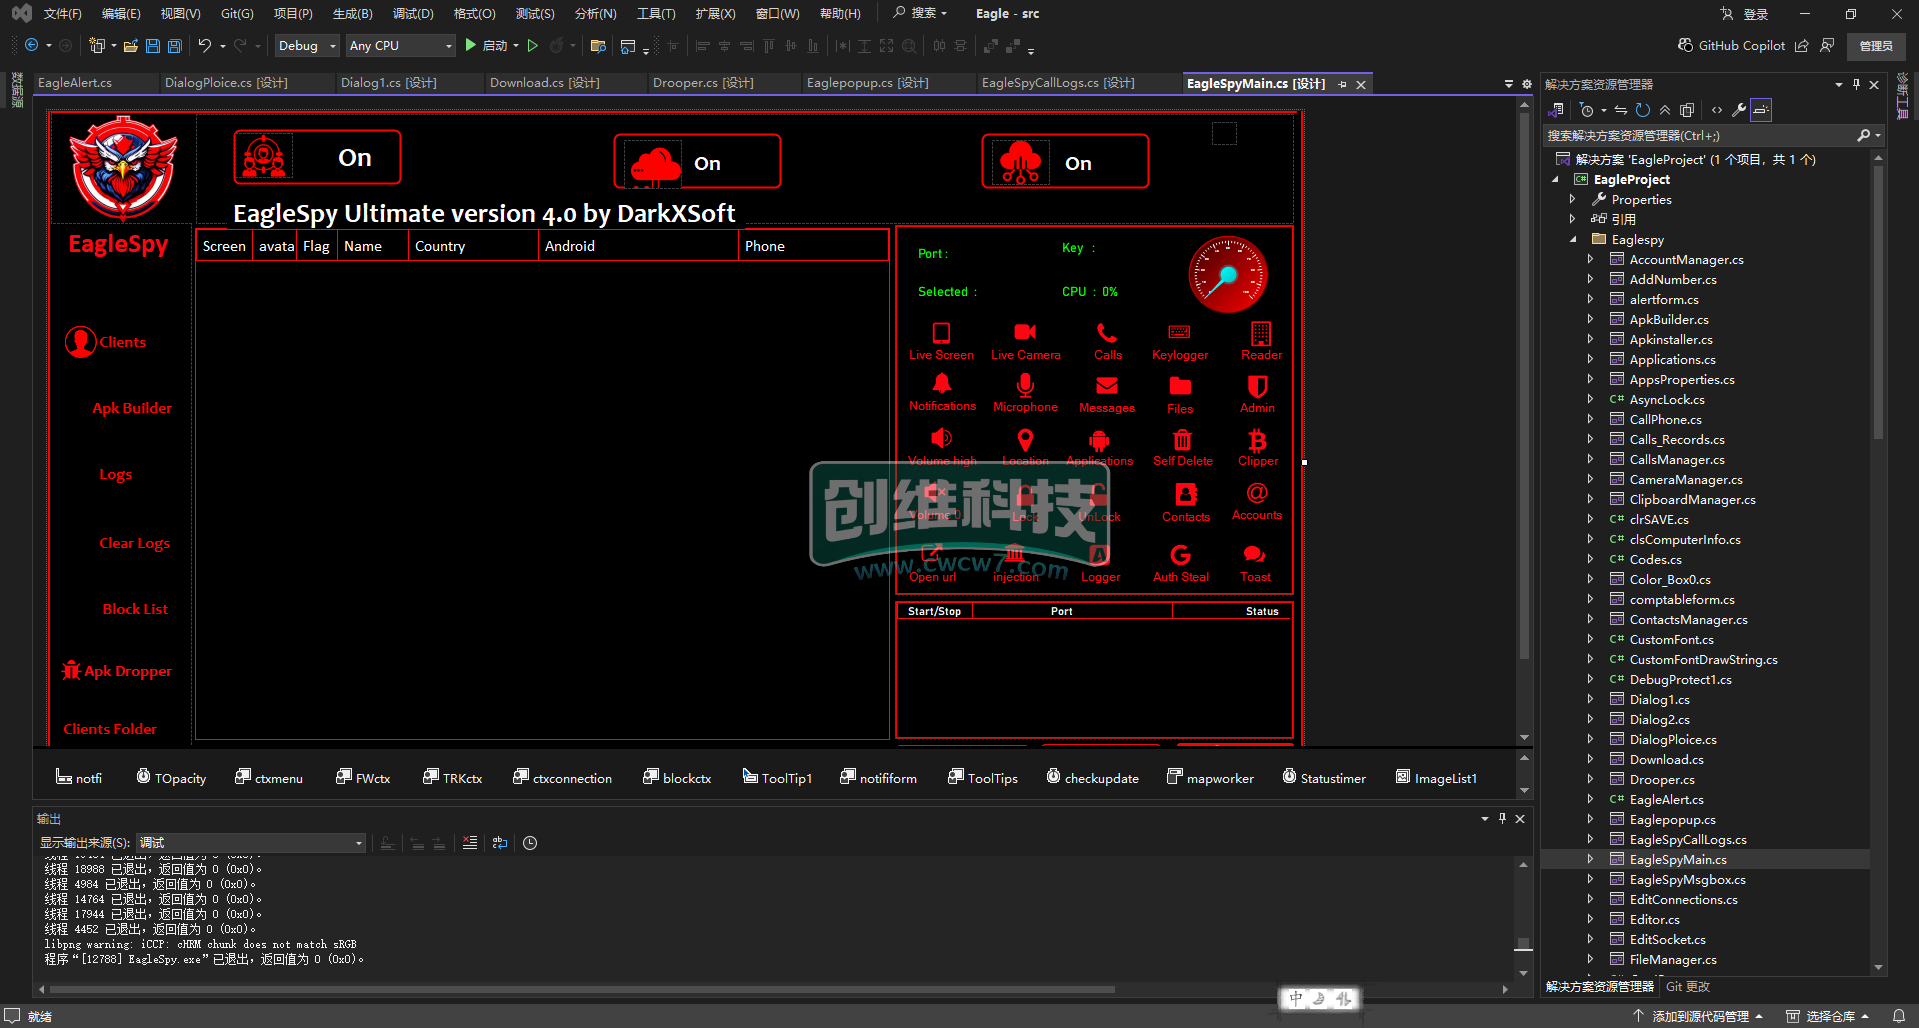Click the Save All toolbar icon
Viewport: 1919px width, 1028px height.
(175, 46)
